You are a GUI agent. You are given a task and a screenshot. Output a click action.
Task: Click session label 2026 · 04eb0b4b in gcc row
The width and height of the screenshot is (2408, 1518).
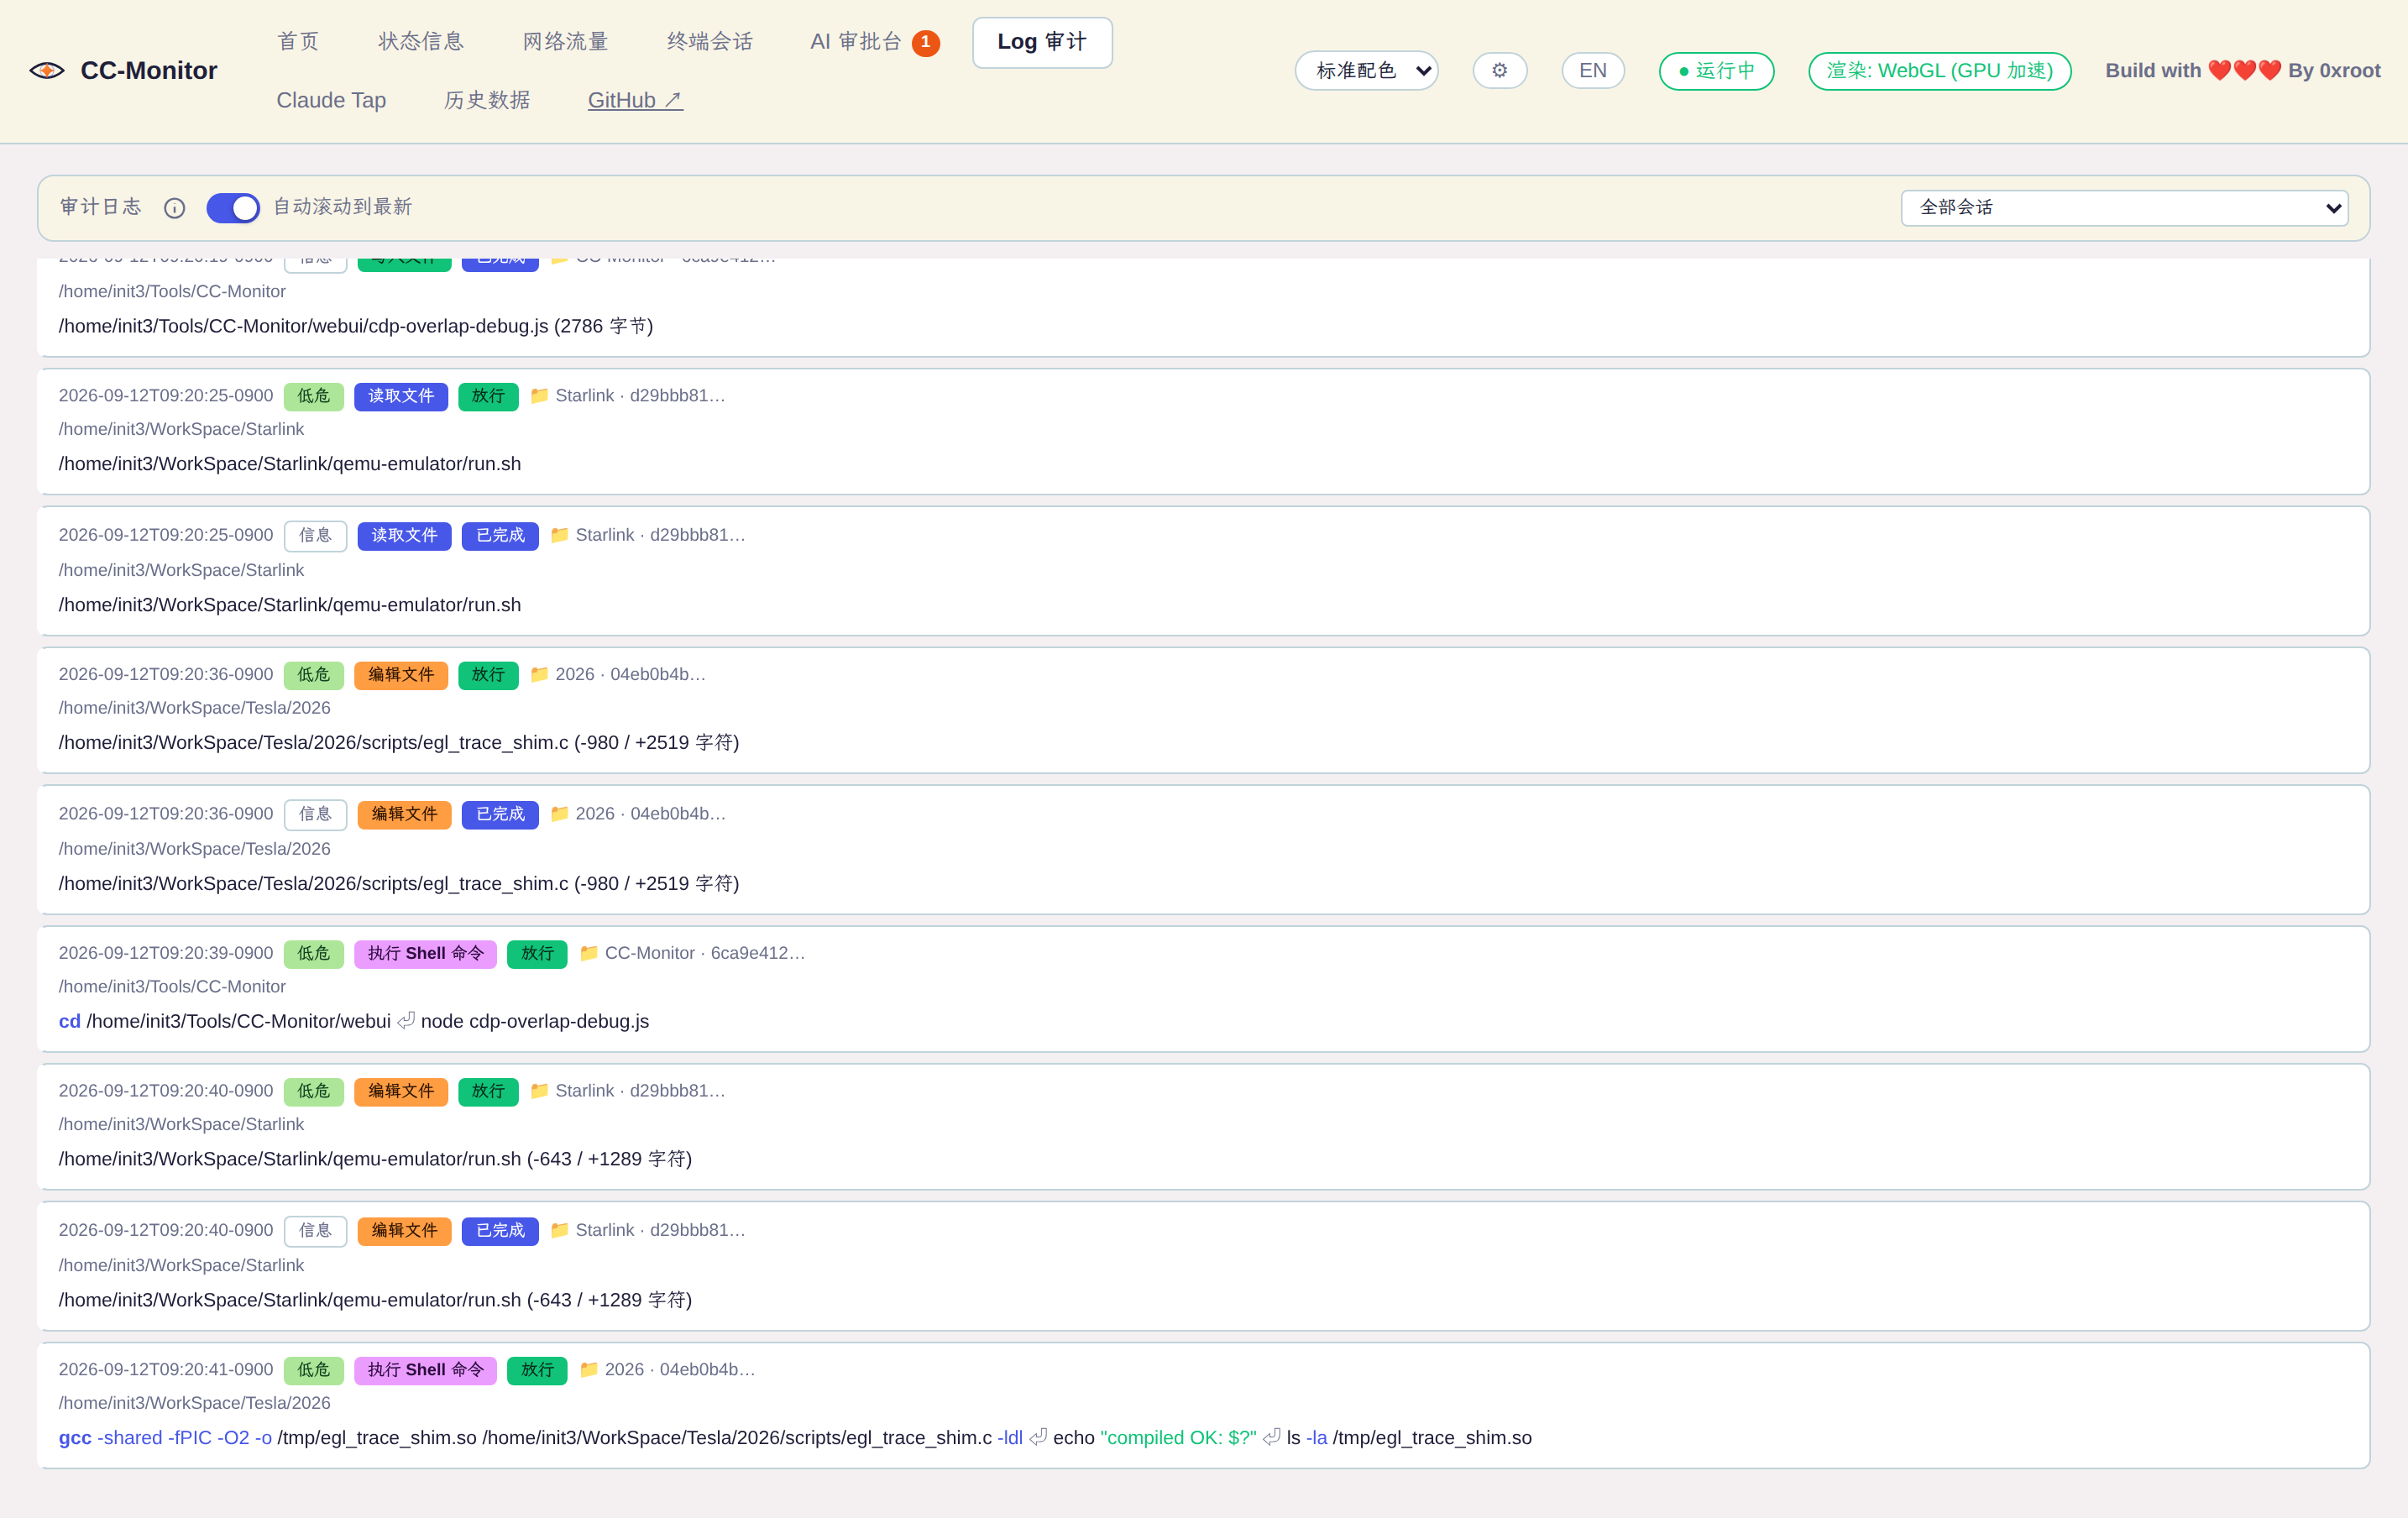point(680,1369)
